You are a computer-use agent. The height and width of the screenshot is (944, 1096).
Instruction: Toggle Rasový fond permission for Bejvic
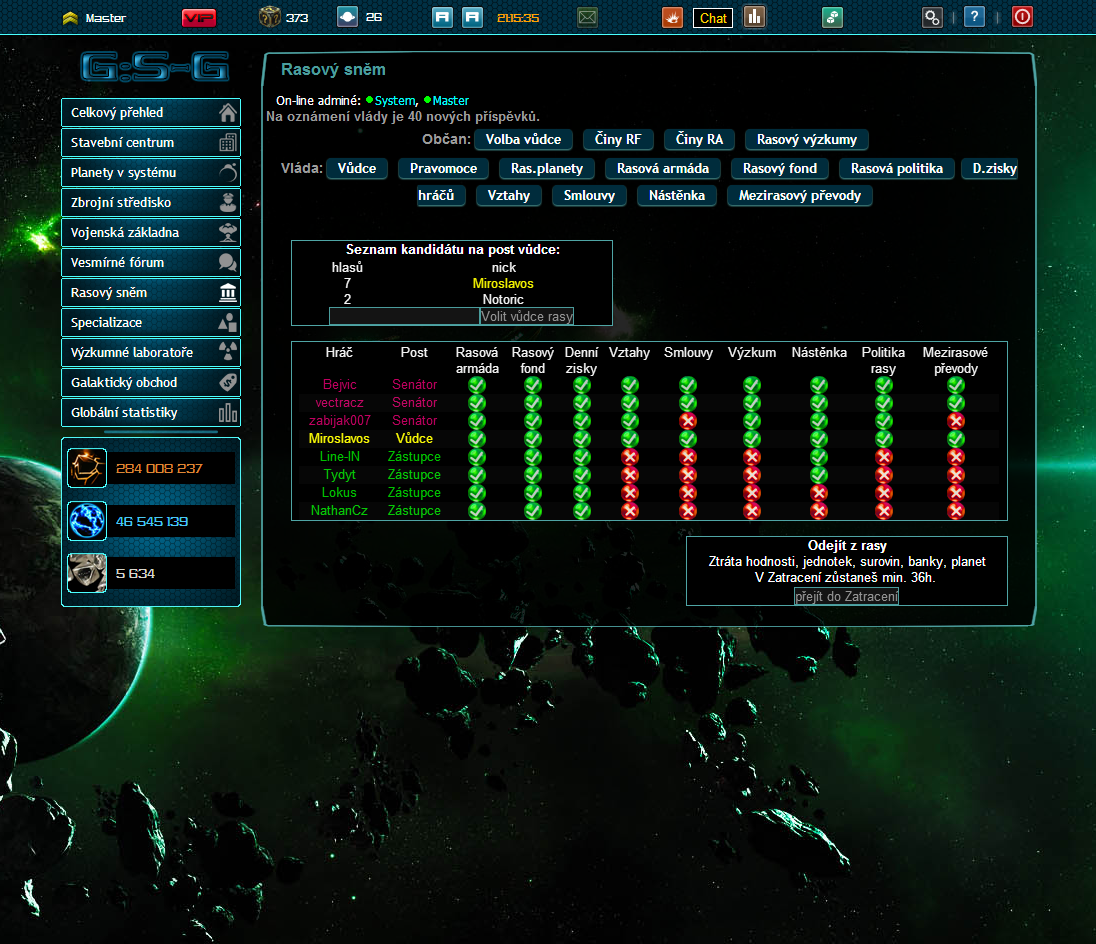click(x=533, y=385)
